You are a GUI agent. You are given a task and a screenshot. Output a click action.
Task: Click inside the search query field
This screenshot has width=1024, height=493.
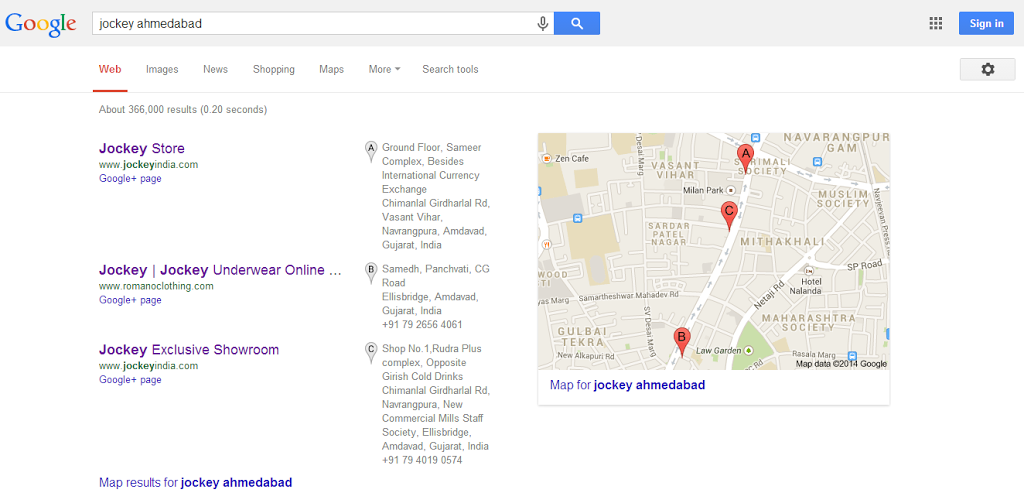(310, 23)
